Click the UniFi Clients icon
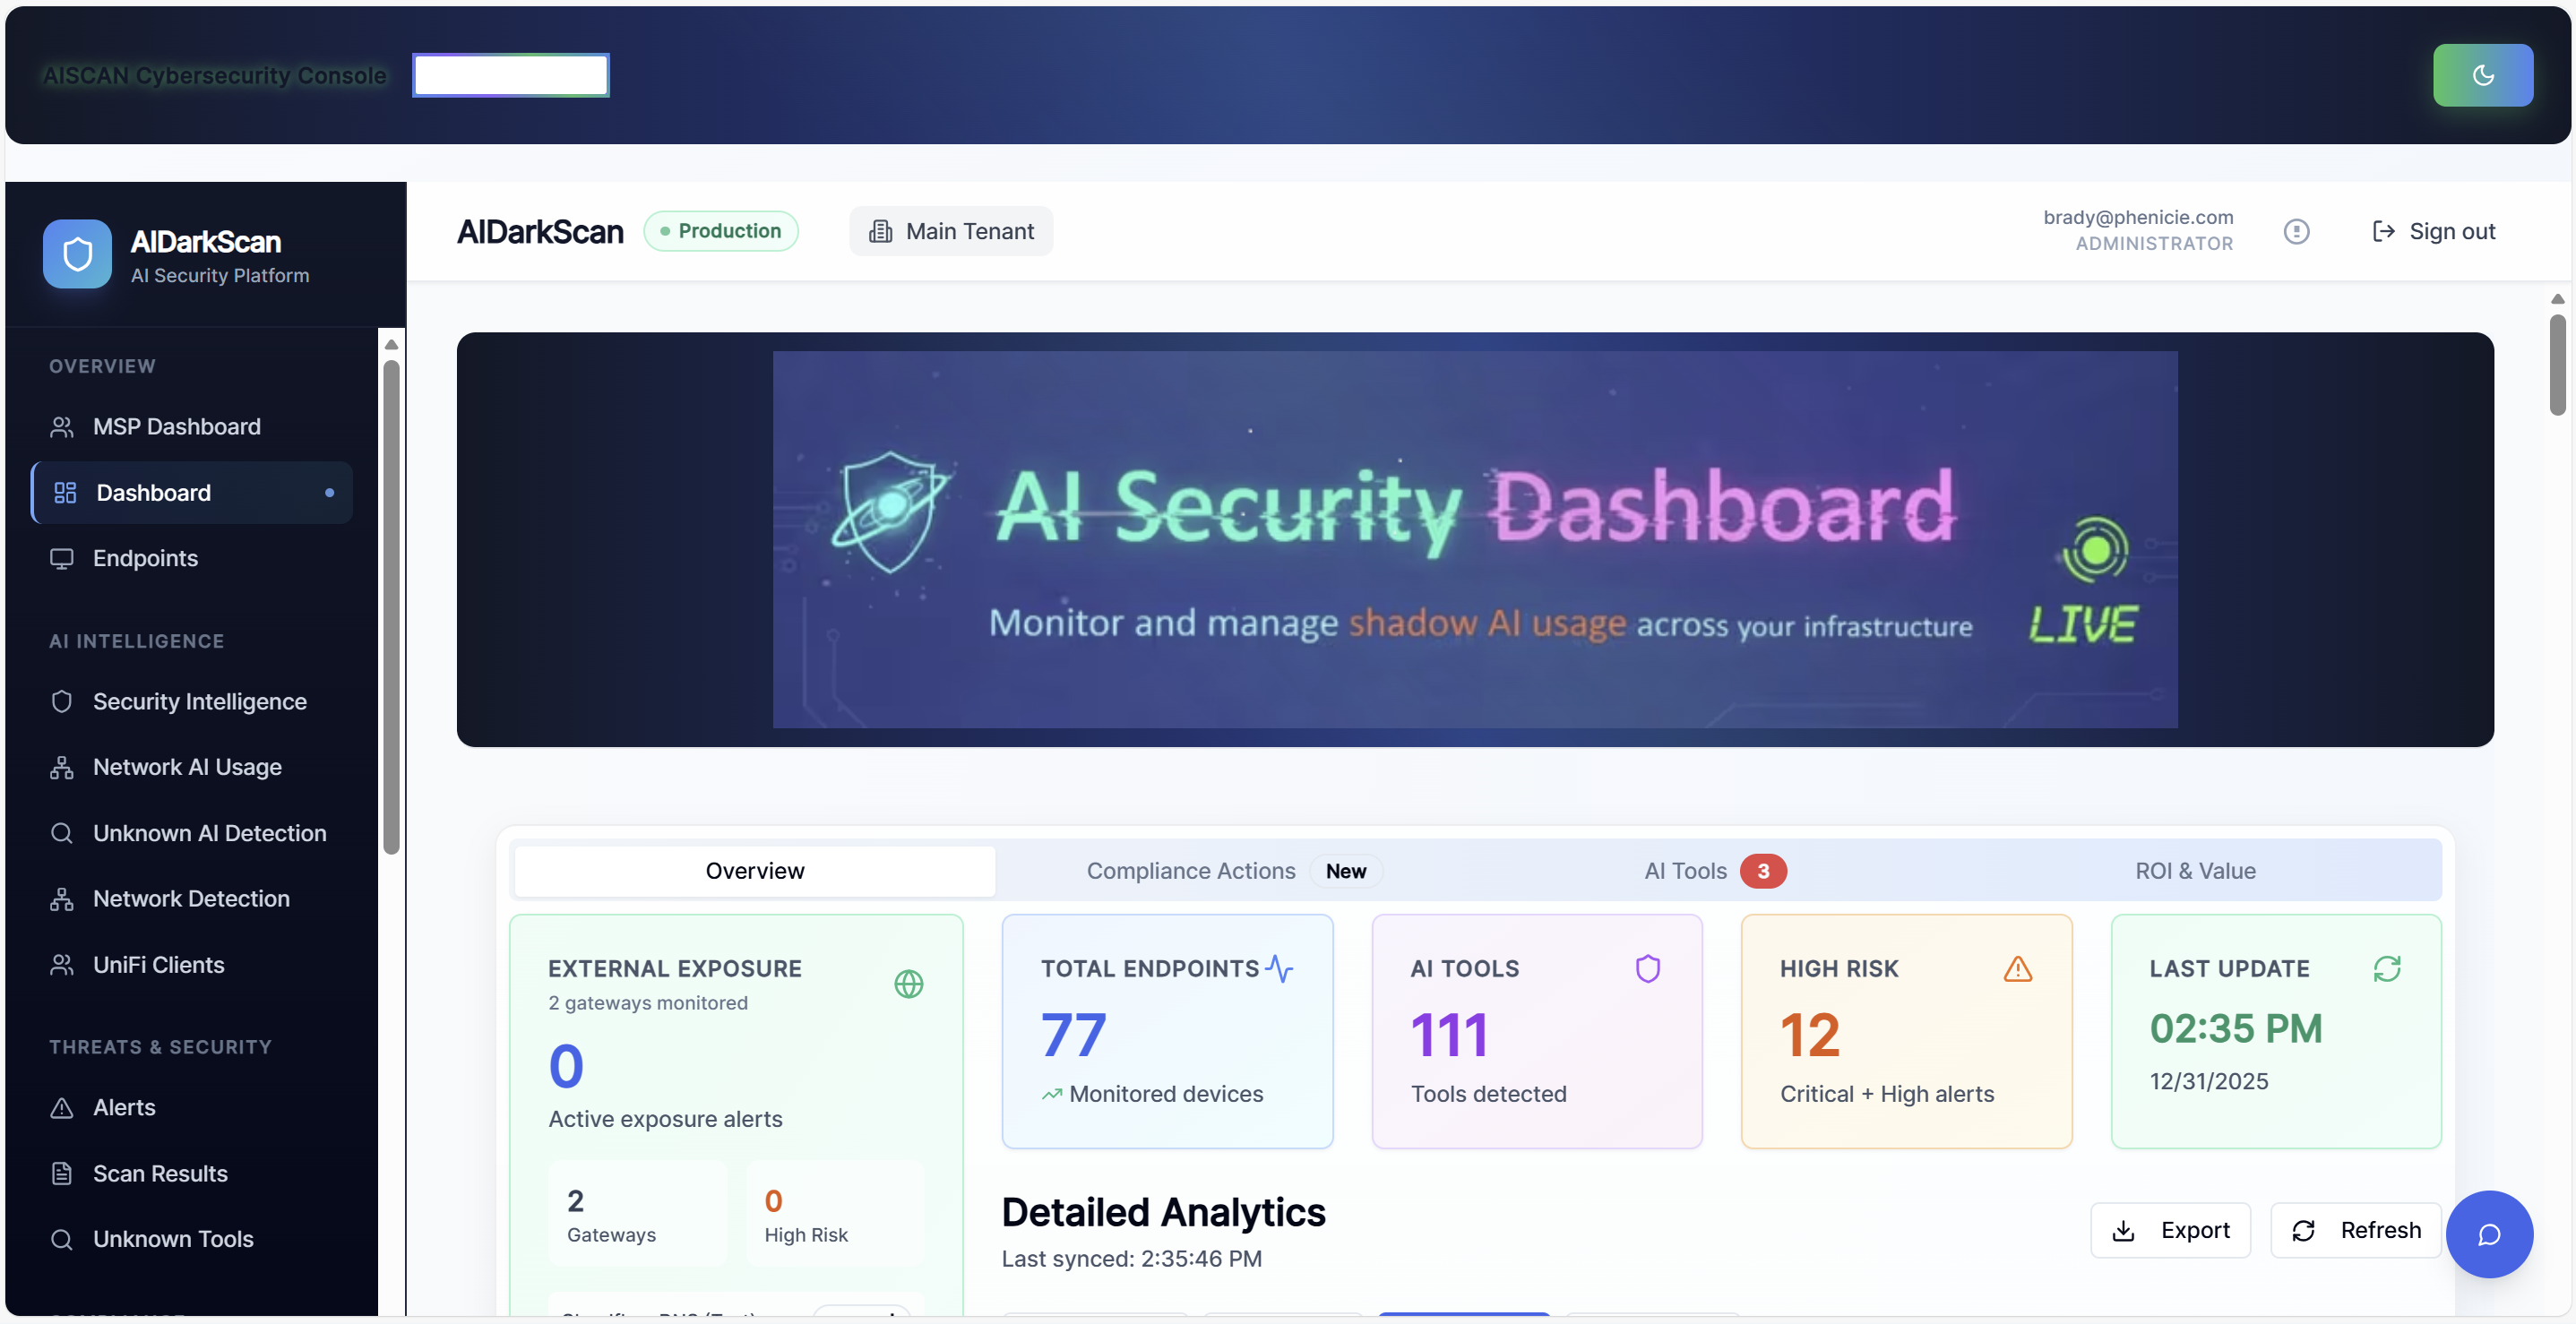 pyautogui.click(x=62, y=964)
